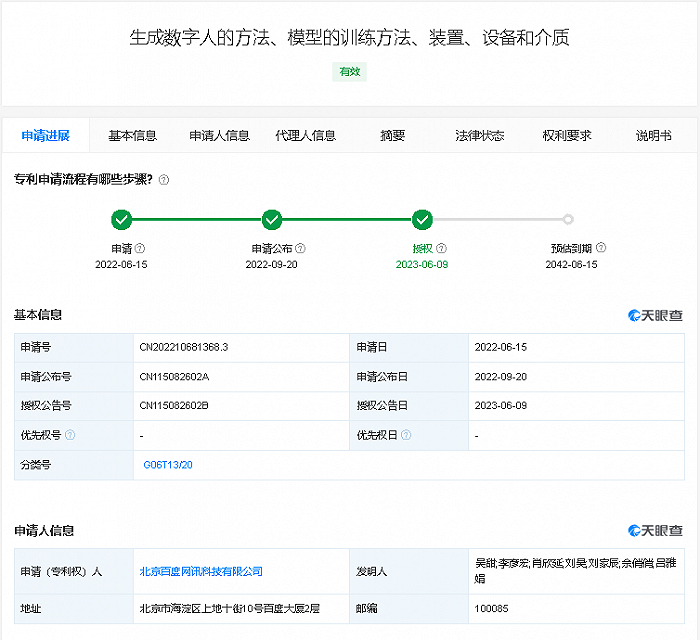Click postal code 100085
Image resolution: width=700 pixels, height=640 pixels.
point(491,609)
